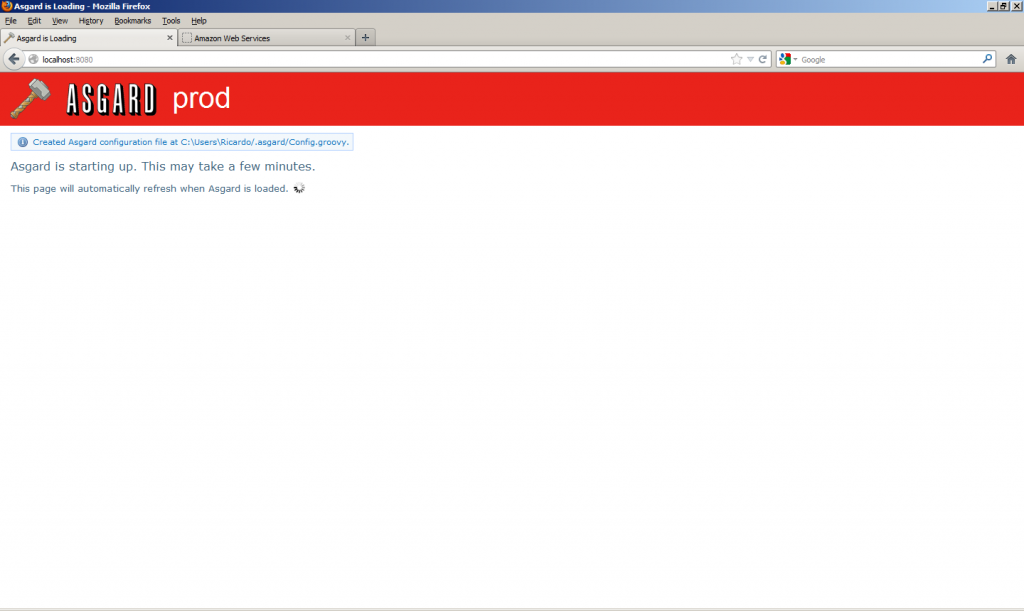
Task: Close the Asgard is Loading tab
Action: pyautogui.click(x=170, y=38)
